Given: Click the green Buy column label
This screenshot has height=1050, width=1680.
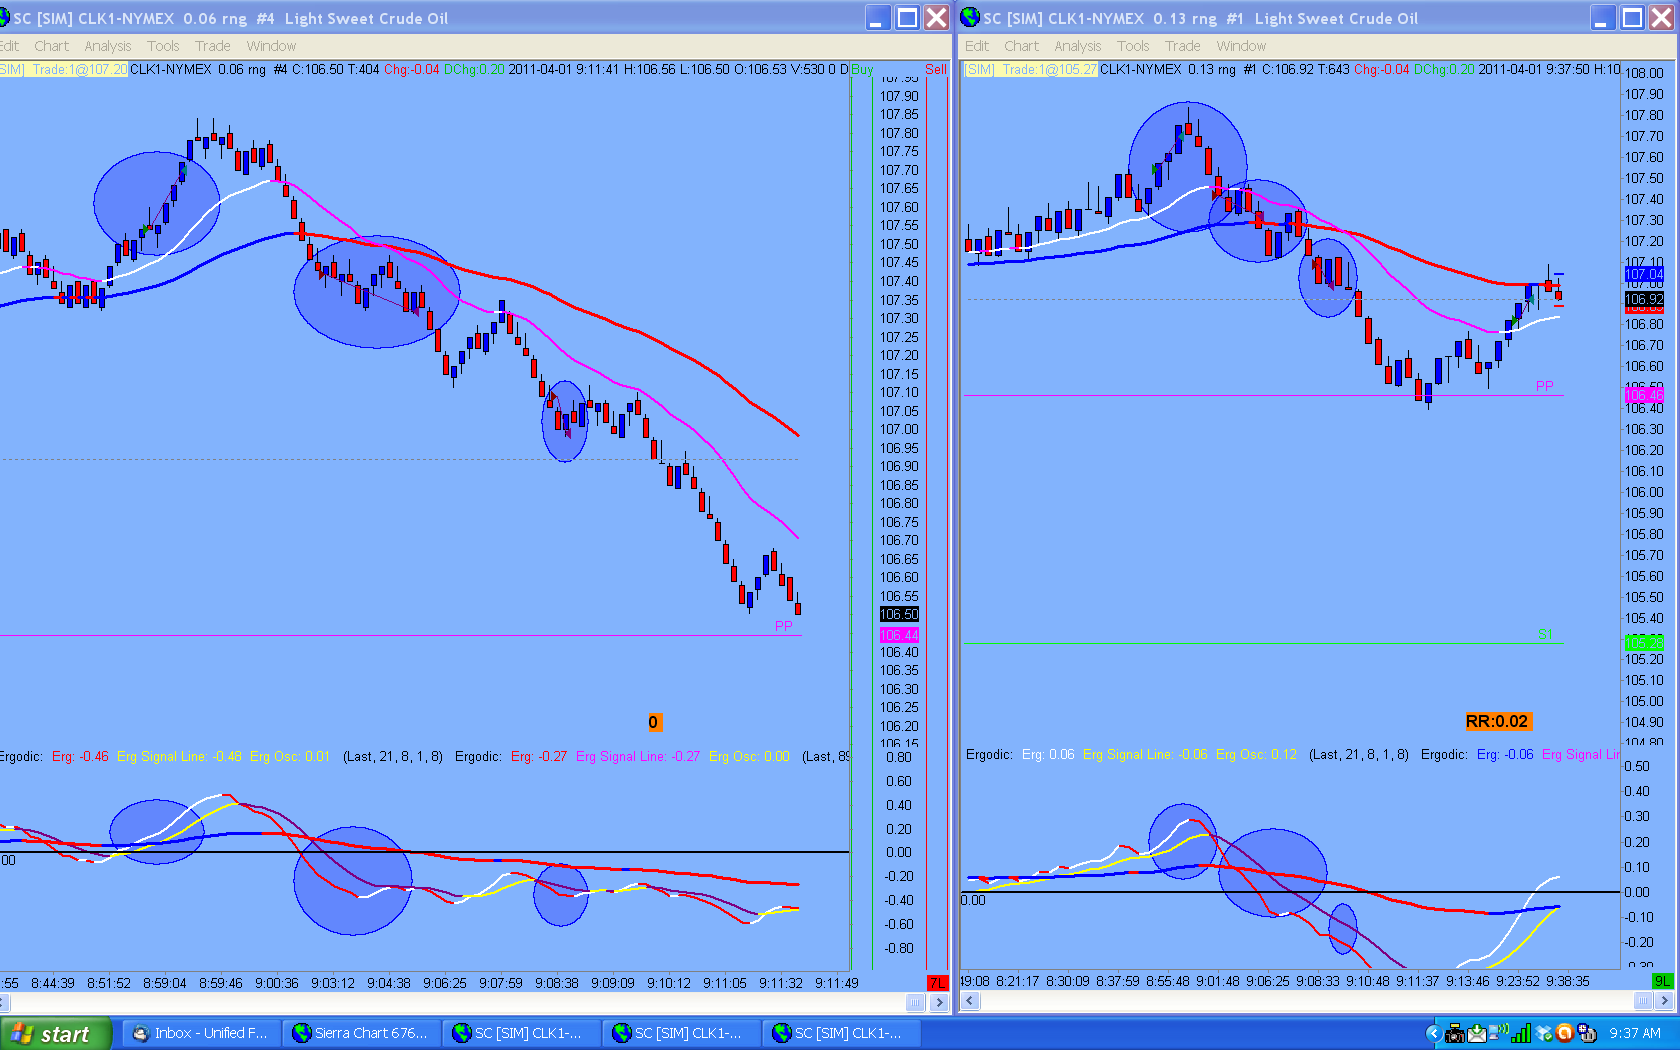Looking at the screenshot, I should [x=862, y=69].
